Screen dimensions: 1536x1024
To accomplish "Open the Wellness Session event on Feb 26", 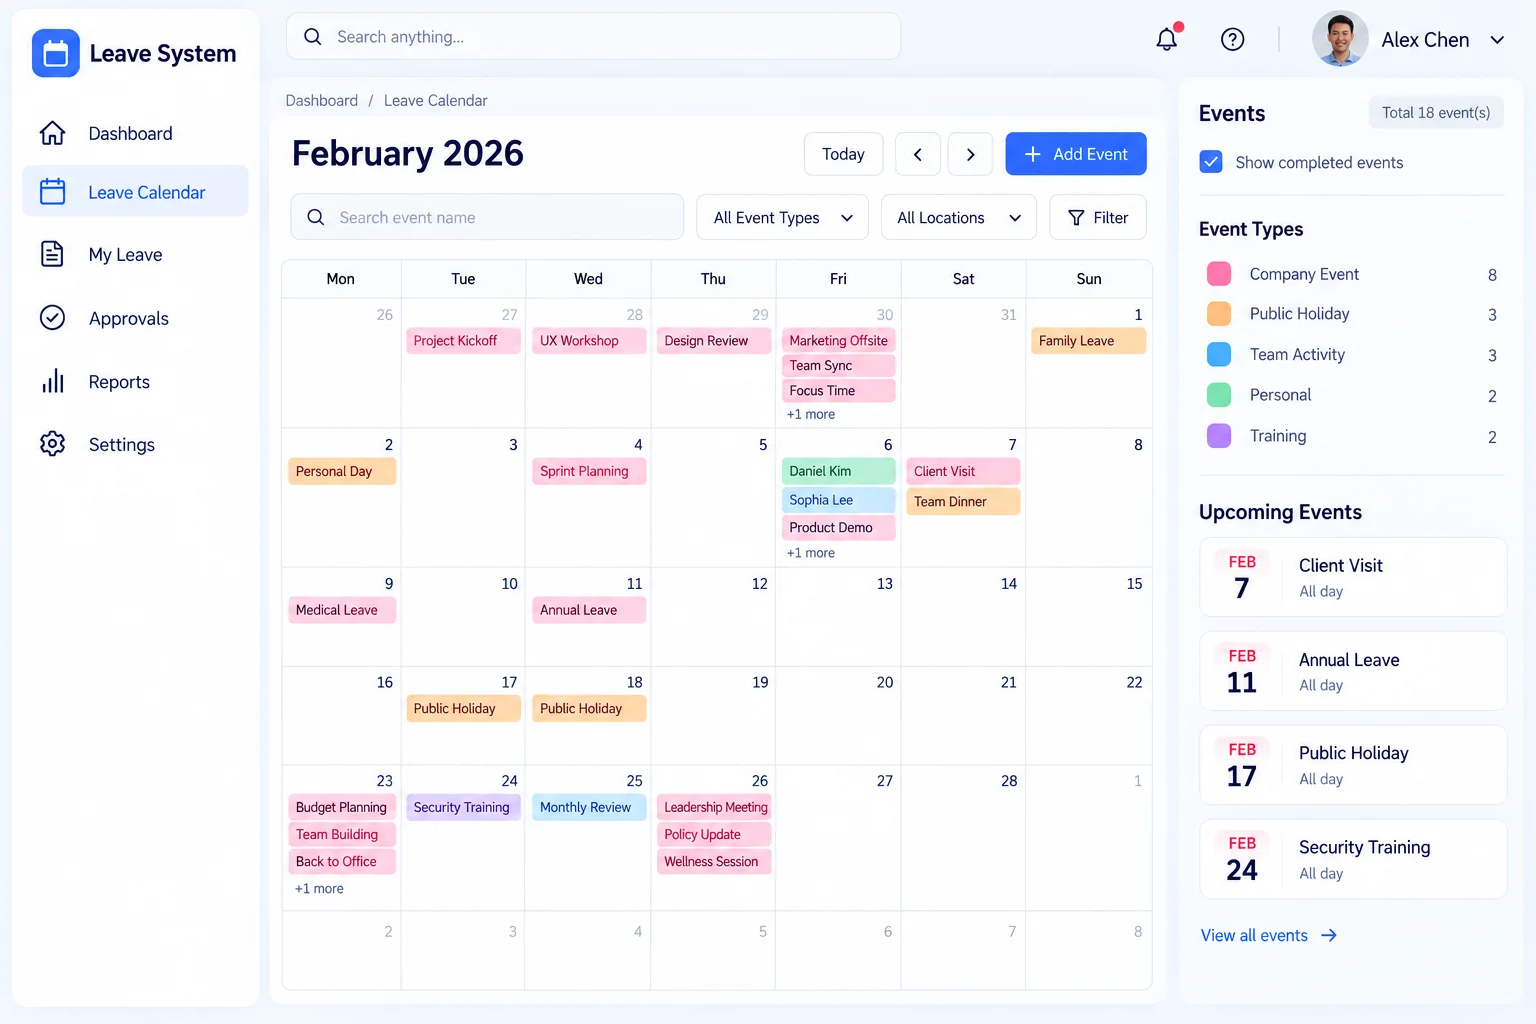I will coord(714,861).
